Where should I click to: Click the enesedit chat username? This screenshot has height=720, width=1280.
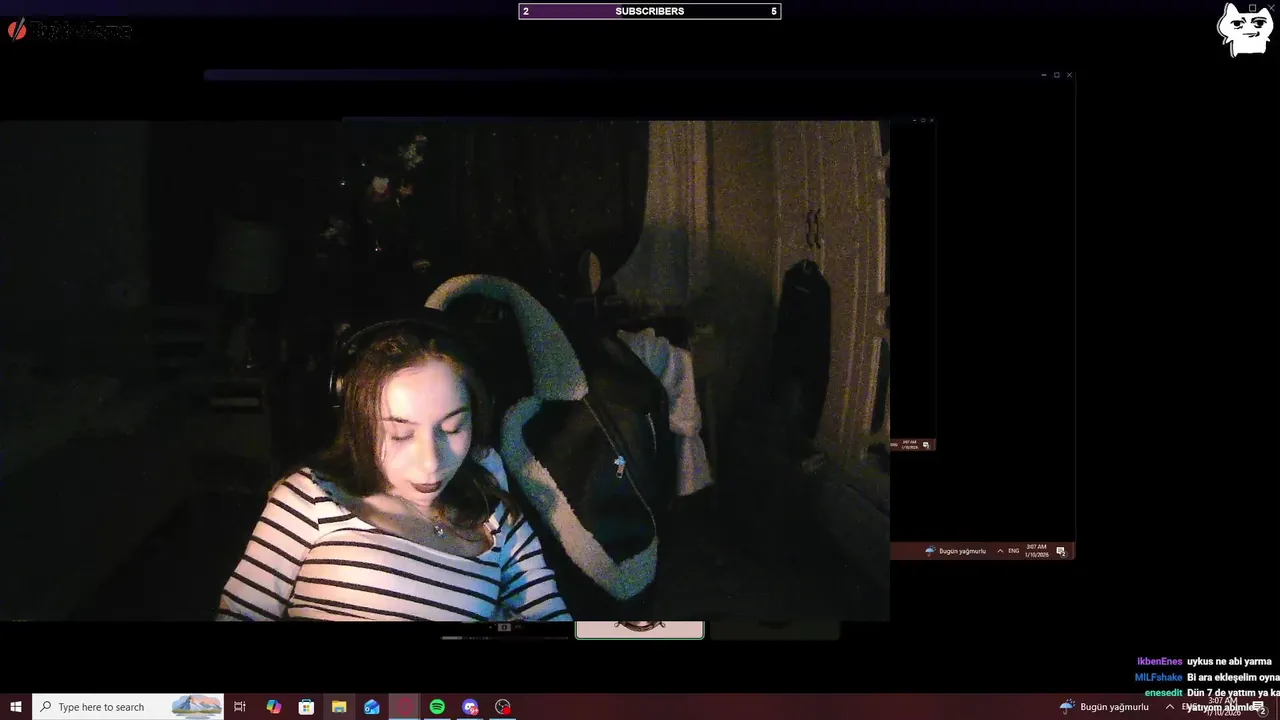(1163, 692)
